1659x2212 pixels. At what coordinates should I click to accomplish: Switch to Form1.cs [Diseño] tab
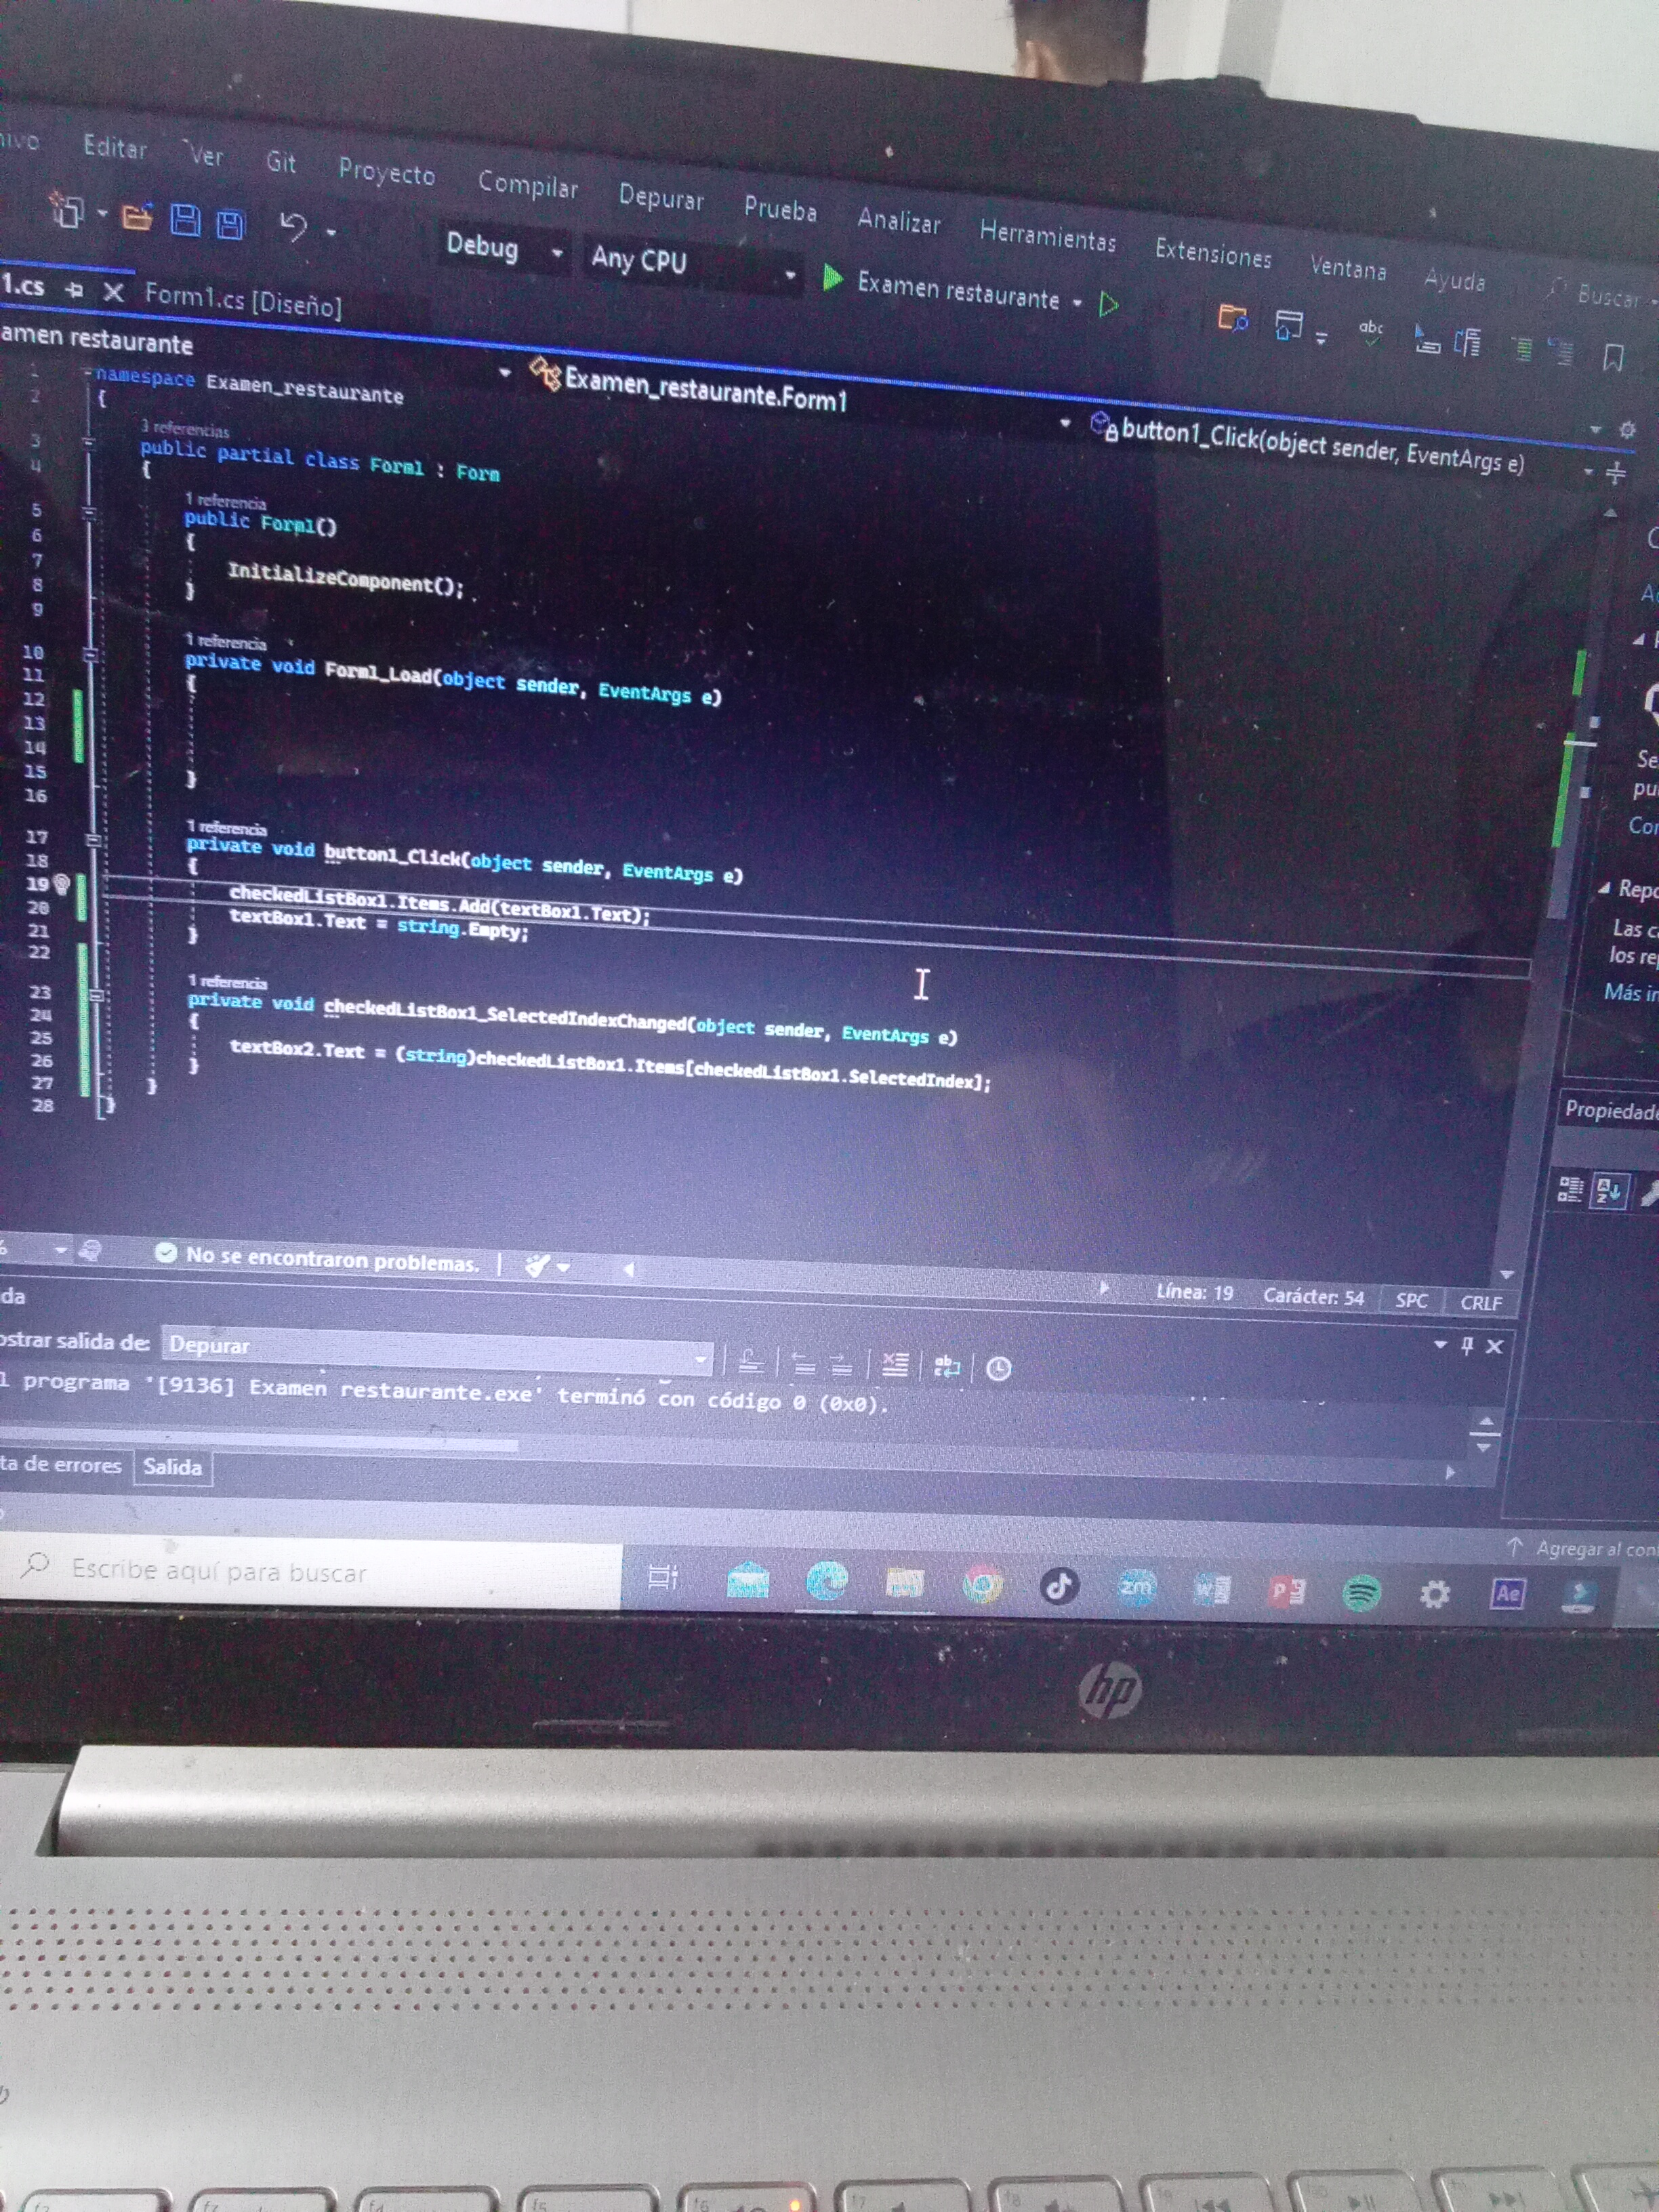243,299
